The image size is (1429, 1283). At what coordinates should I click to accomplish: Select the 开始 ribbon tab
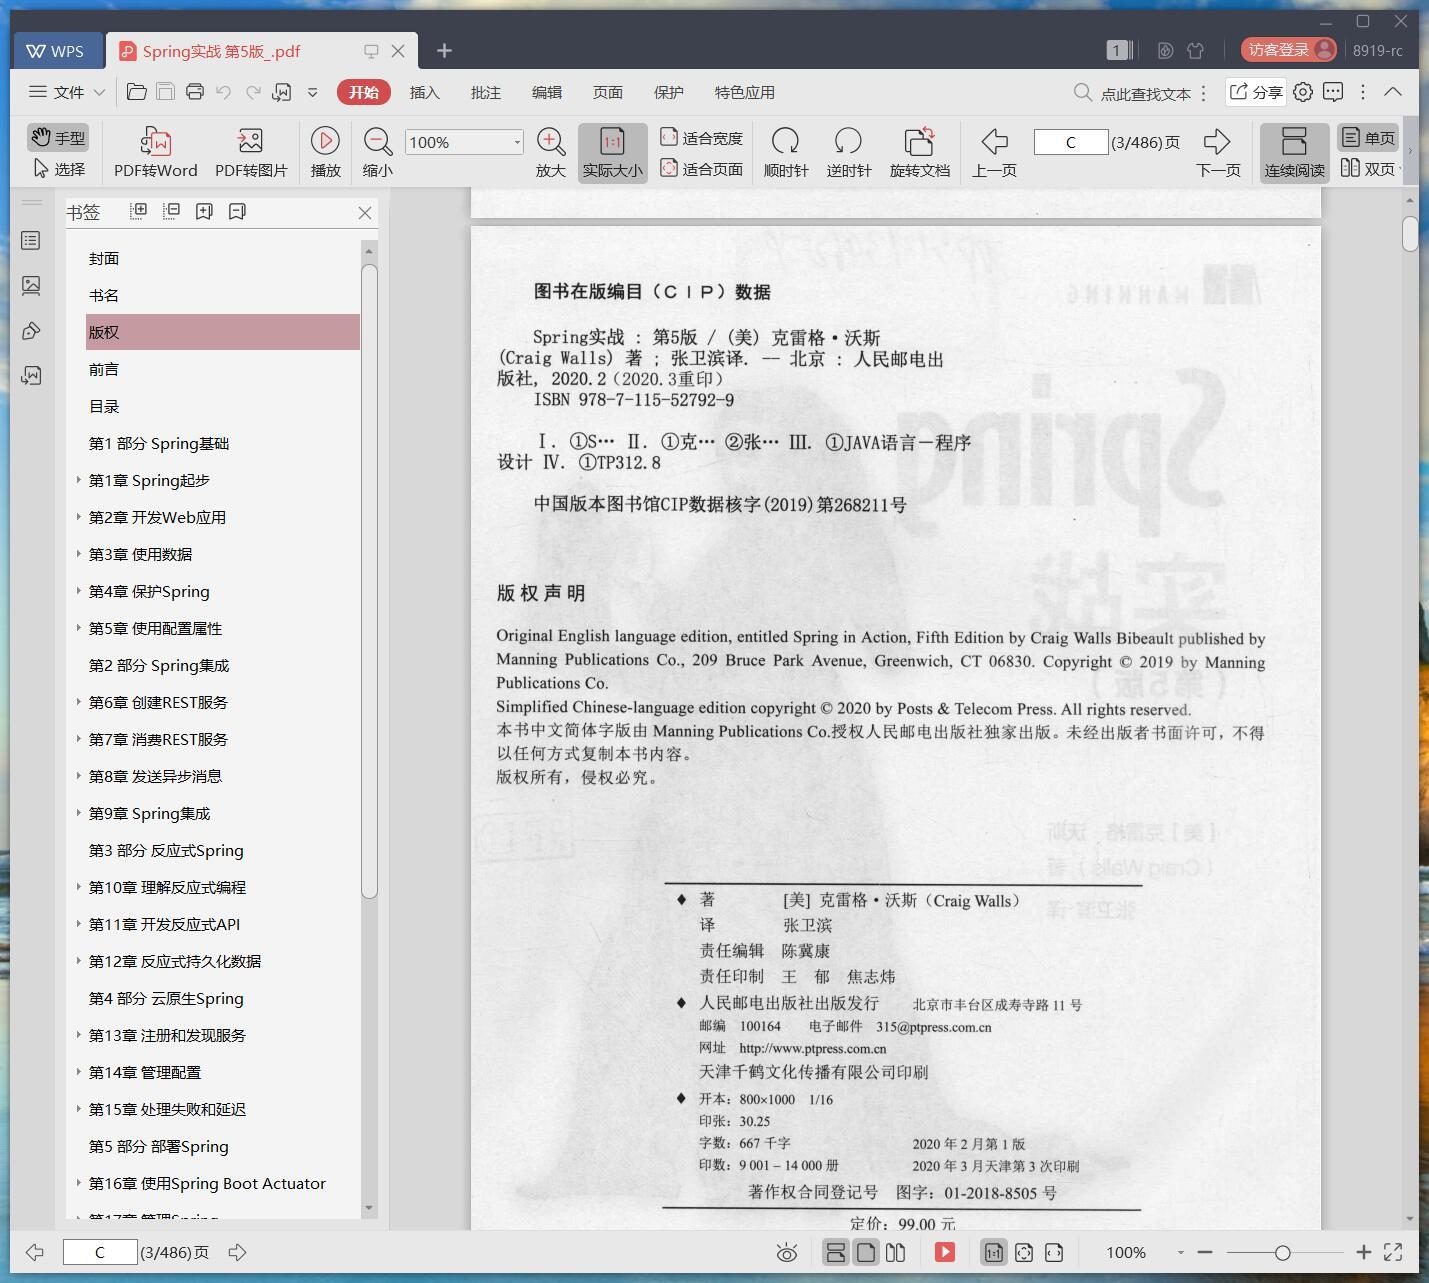point(363,92)
